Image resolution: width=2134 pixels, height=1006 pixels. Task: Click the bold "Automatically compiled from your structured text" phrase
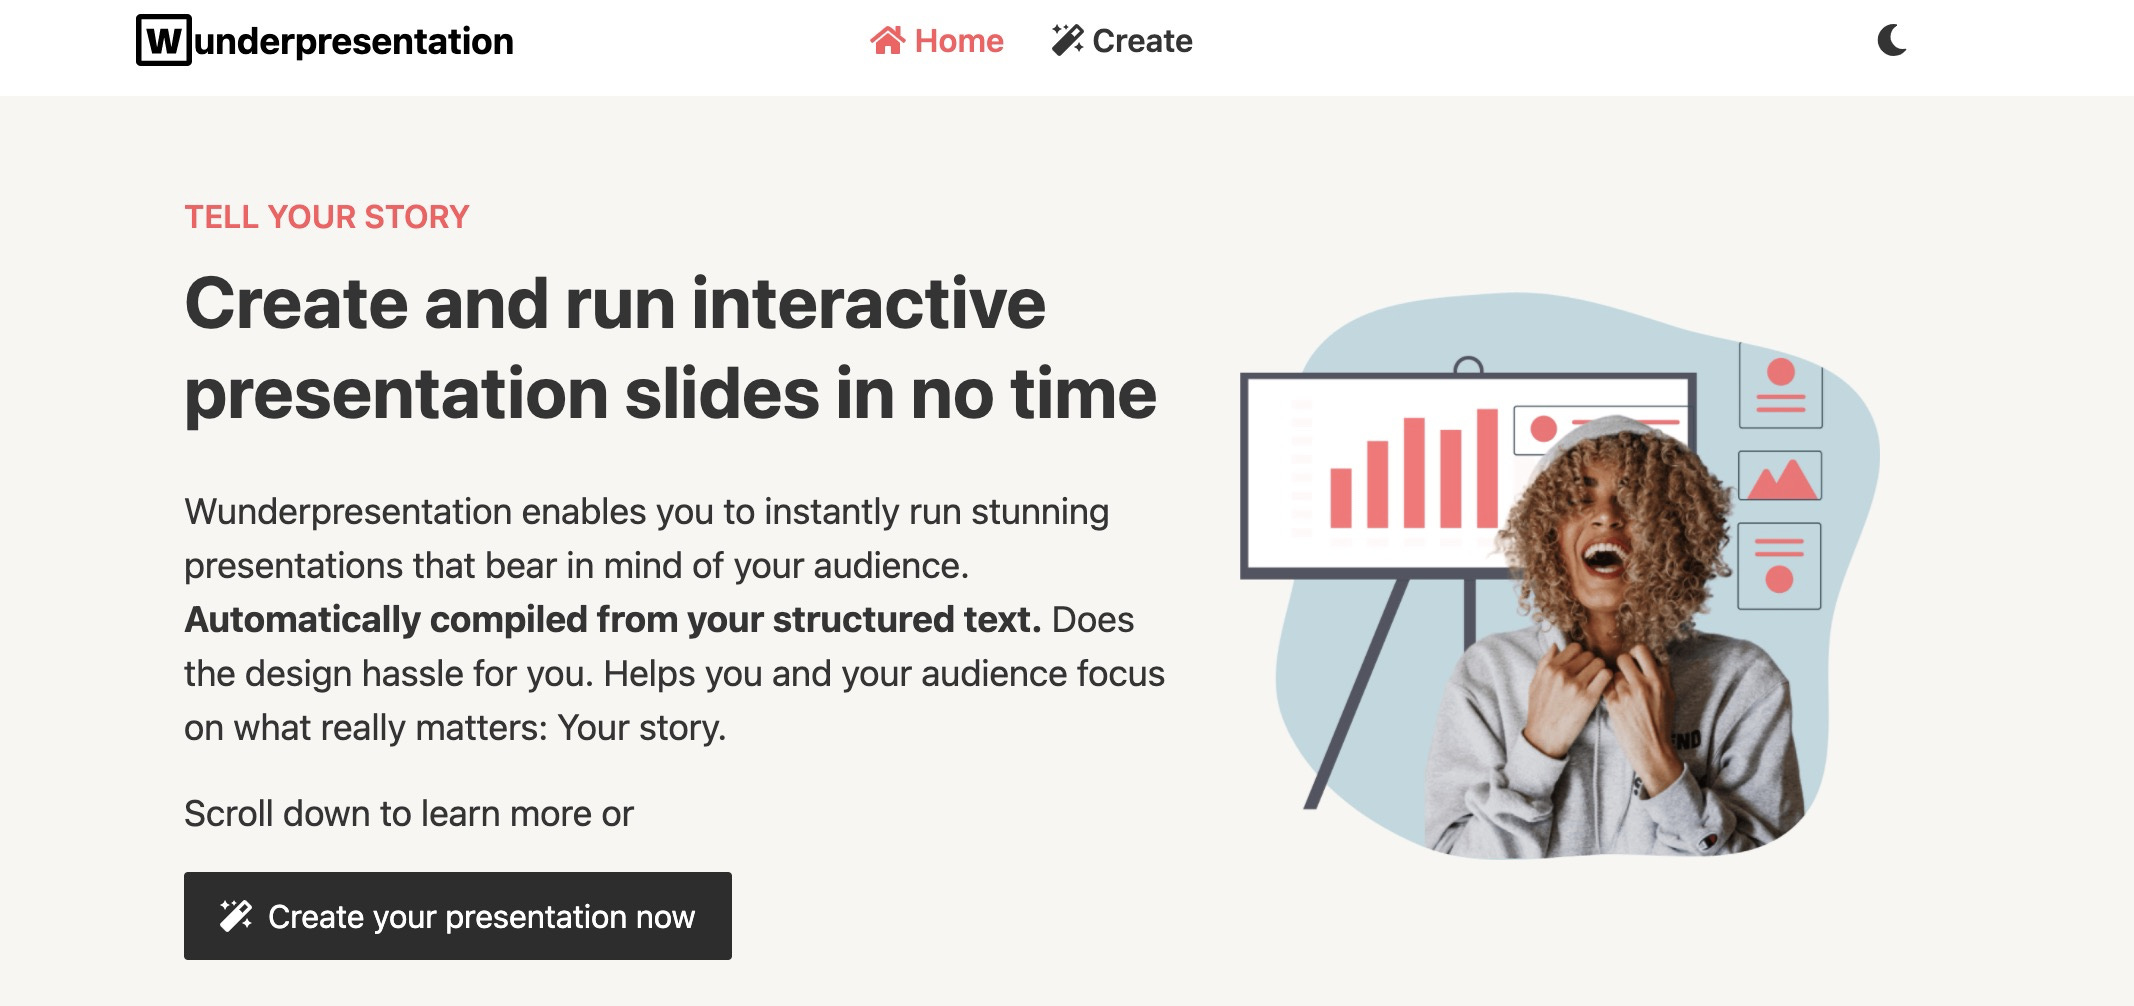[610, 619]
